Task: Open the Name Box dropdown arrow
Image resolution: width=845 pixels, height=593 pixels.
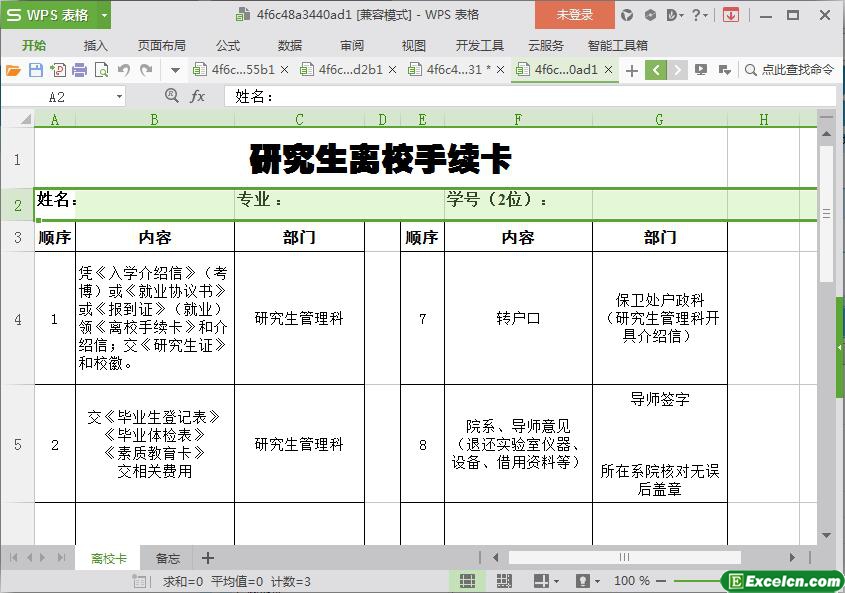Action: 119,97
